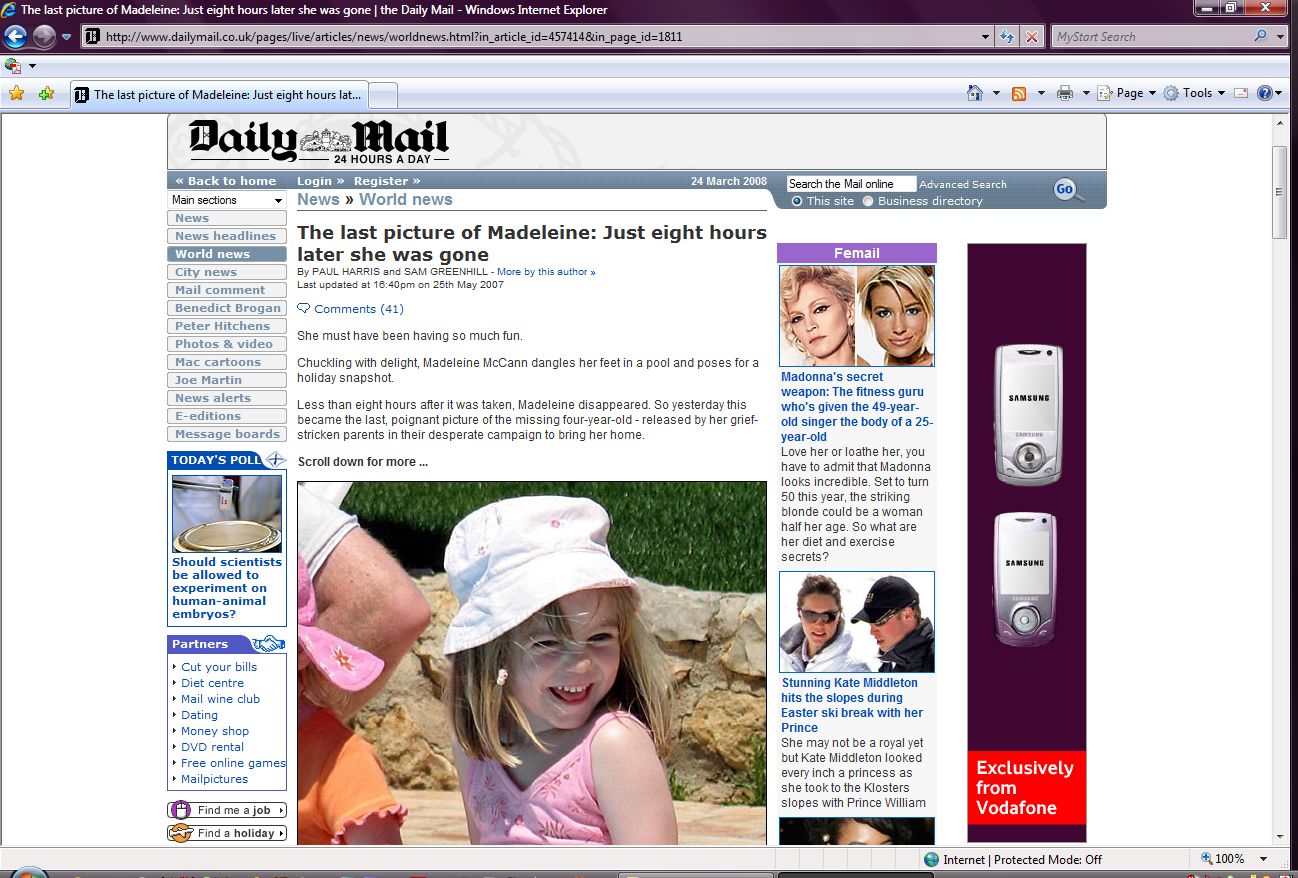Image resolution: width=1298 pixels, height=878 pixels.
Task: Click the Go magnifier search button
Action: coord(1068,190)
